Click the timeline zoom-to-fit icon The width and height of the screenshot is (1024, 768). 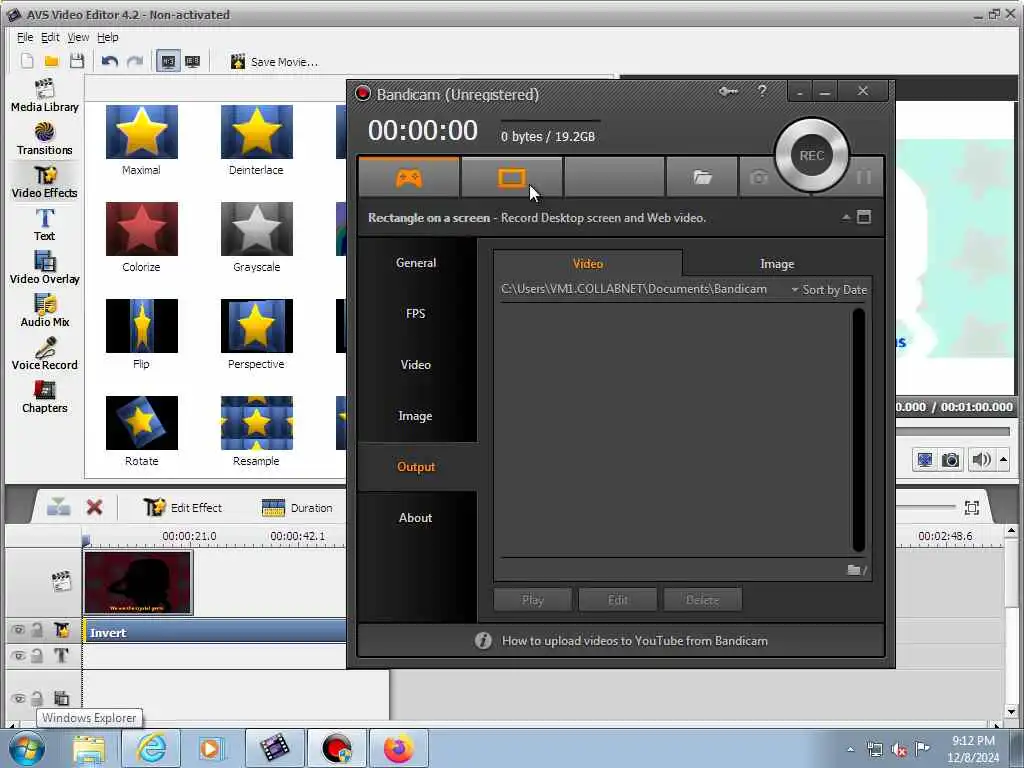972,507
